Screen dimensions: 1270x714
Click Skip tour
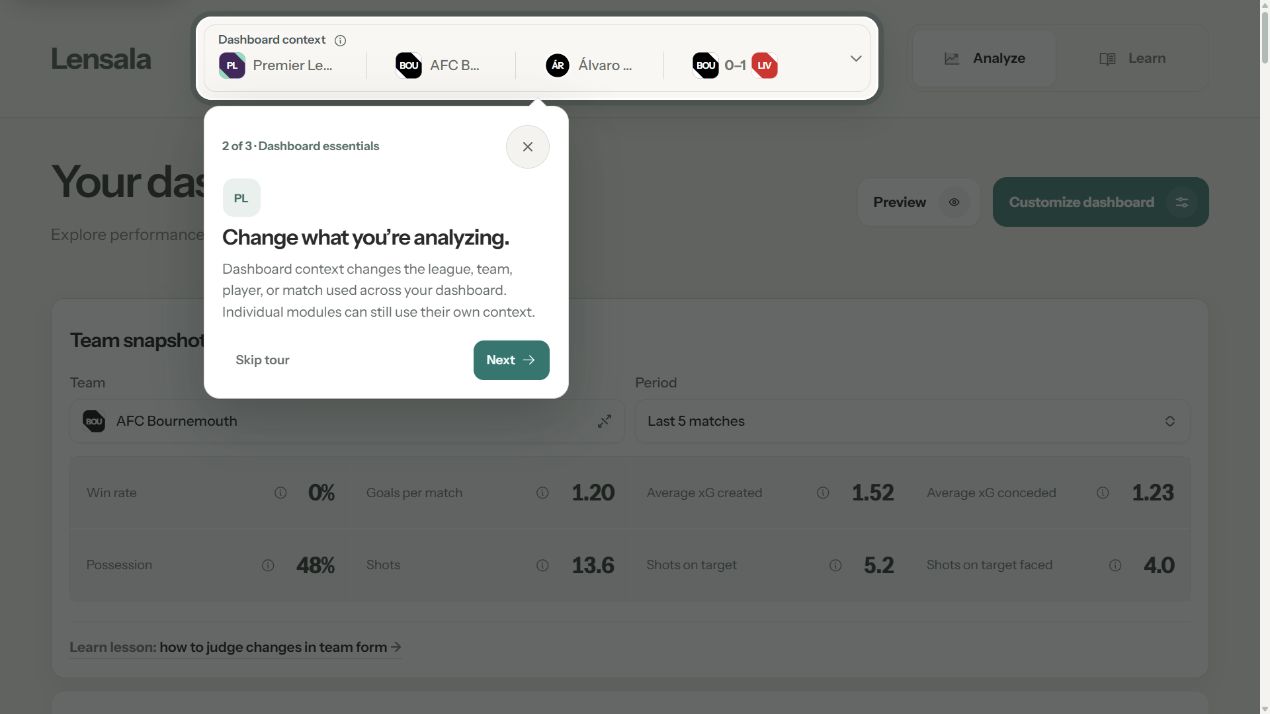[262, 360]
